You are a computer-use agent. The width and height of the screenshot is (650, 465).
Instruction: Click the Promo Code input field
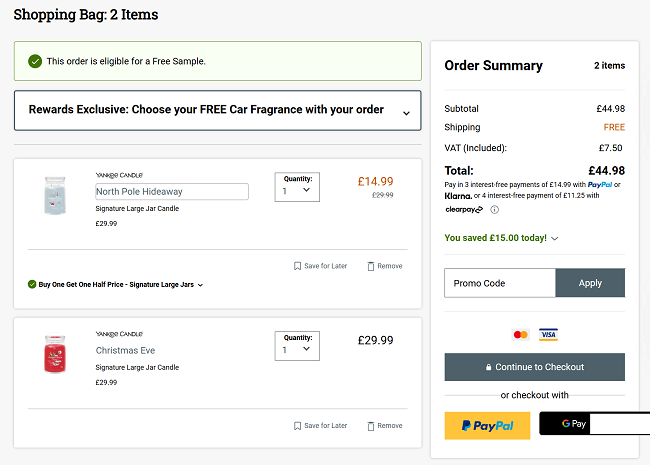click(500, 283)
